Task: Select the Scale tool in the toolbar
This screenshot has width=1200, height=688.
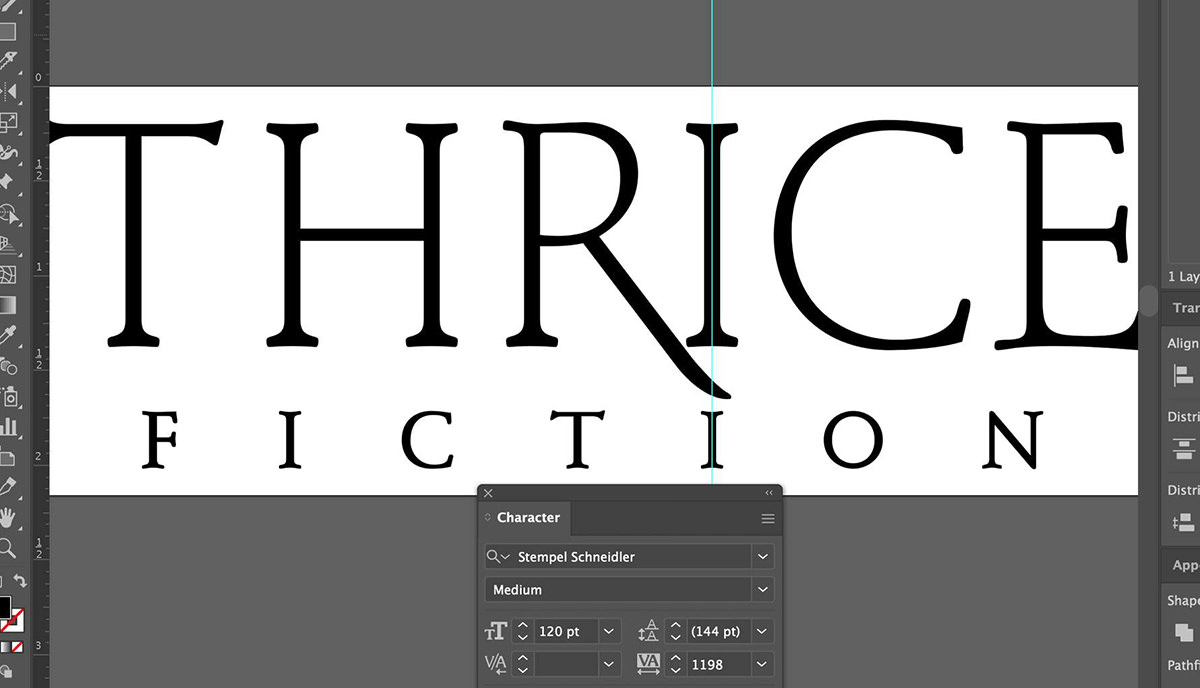Action: [x=9, y=122]
